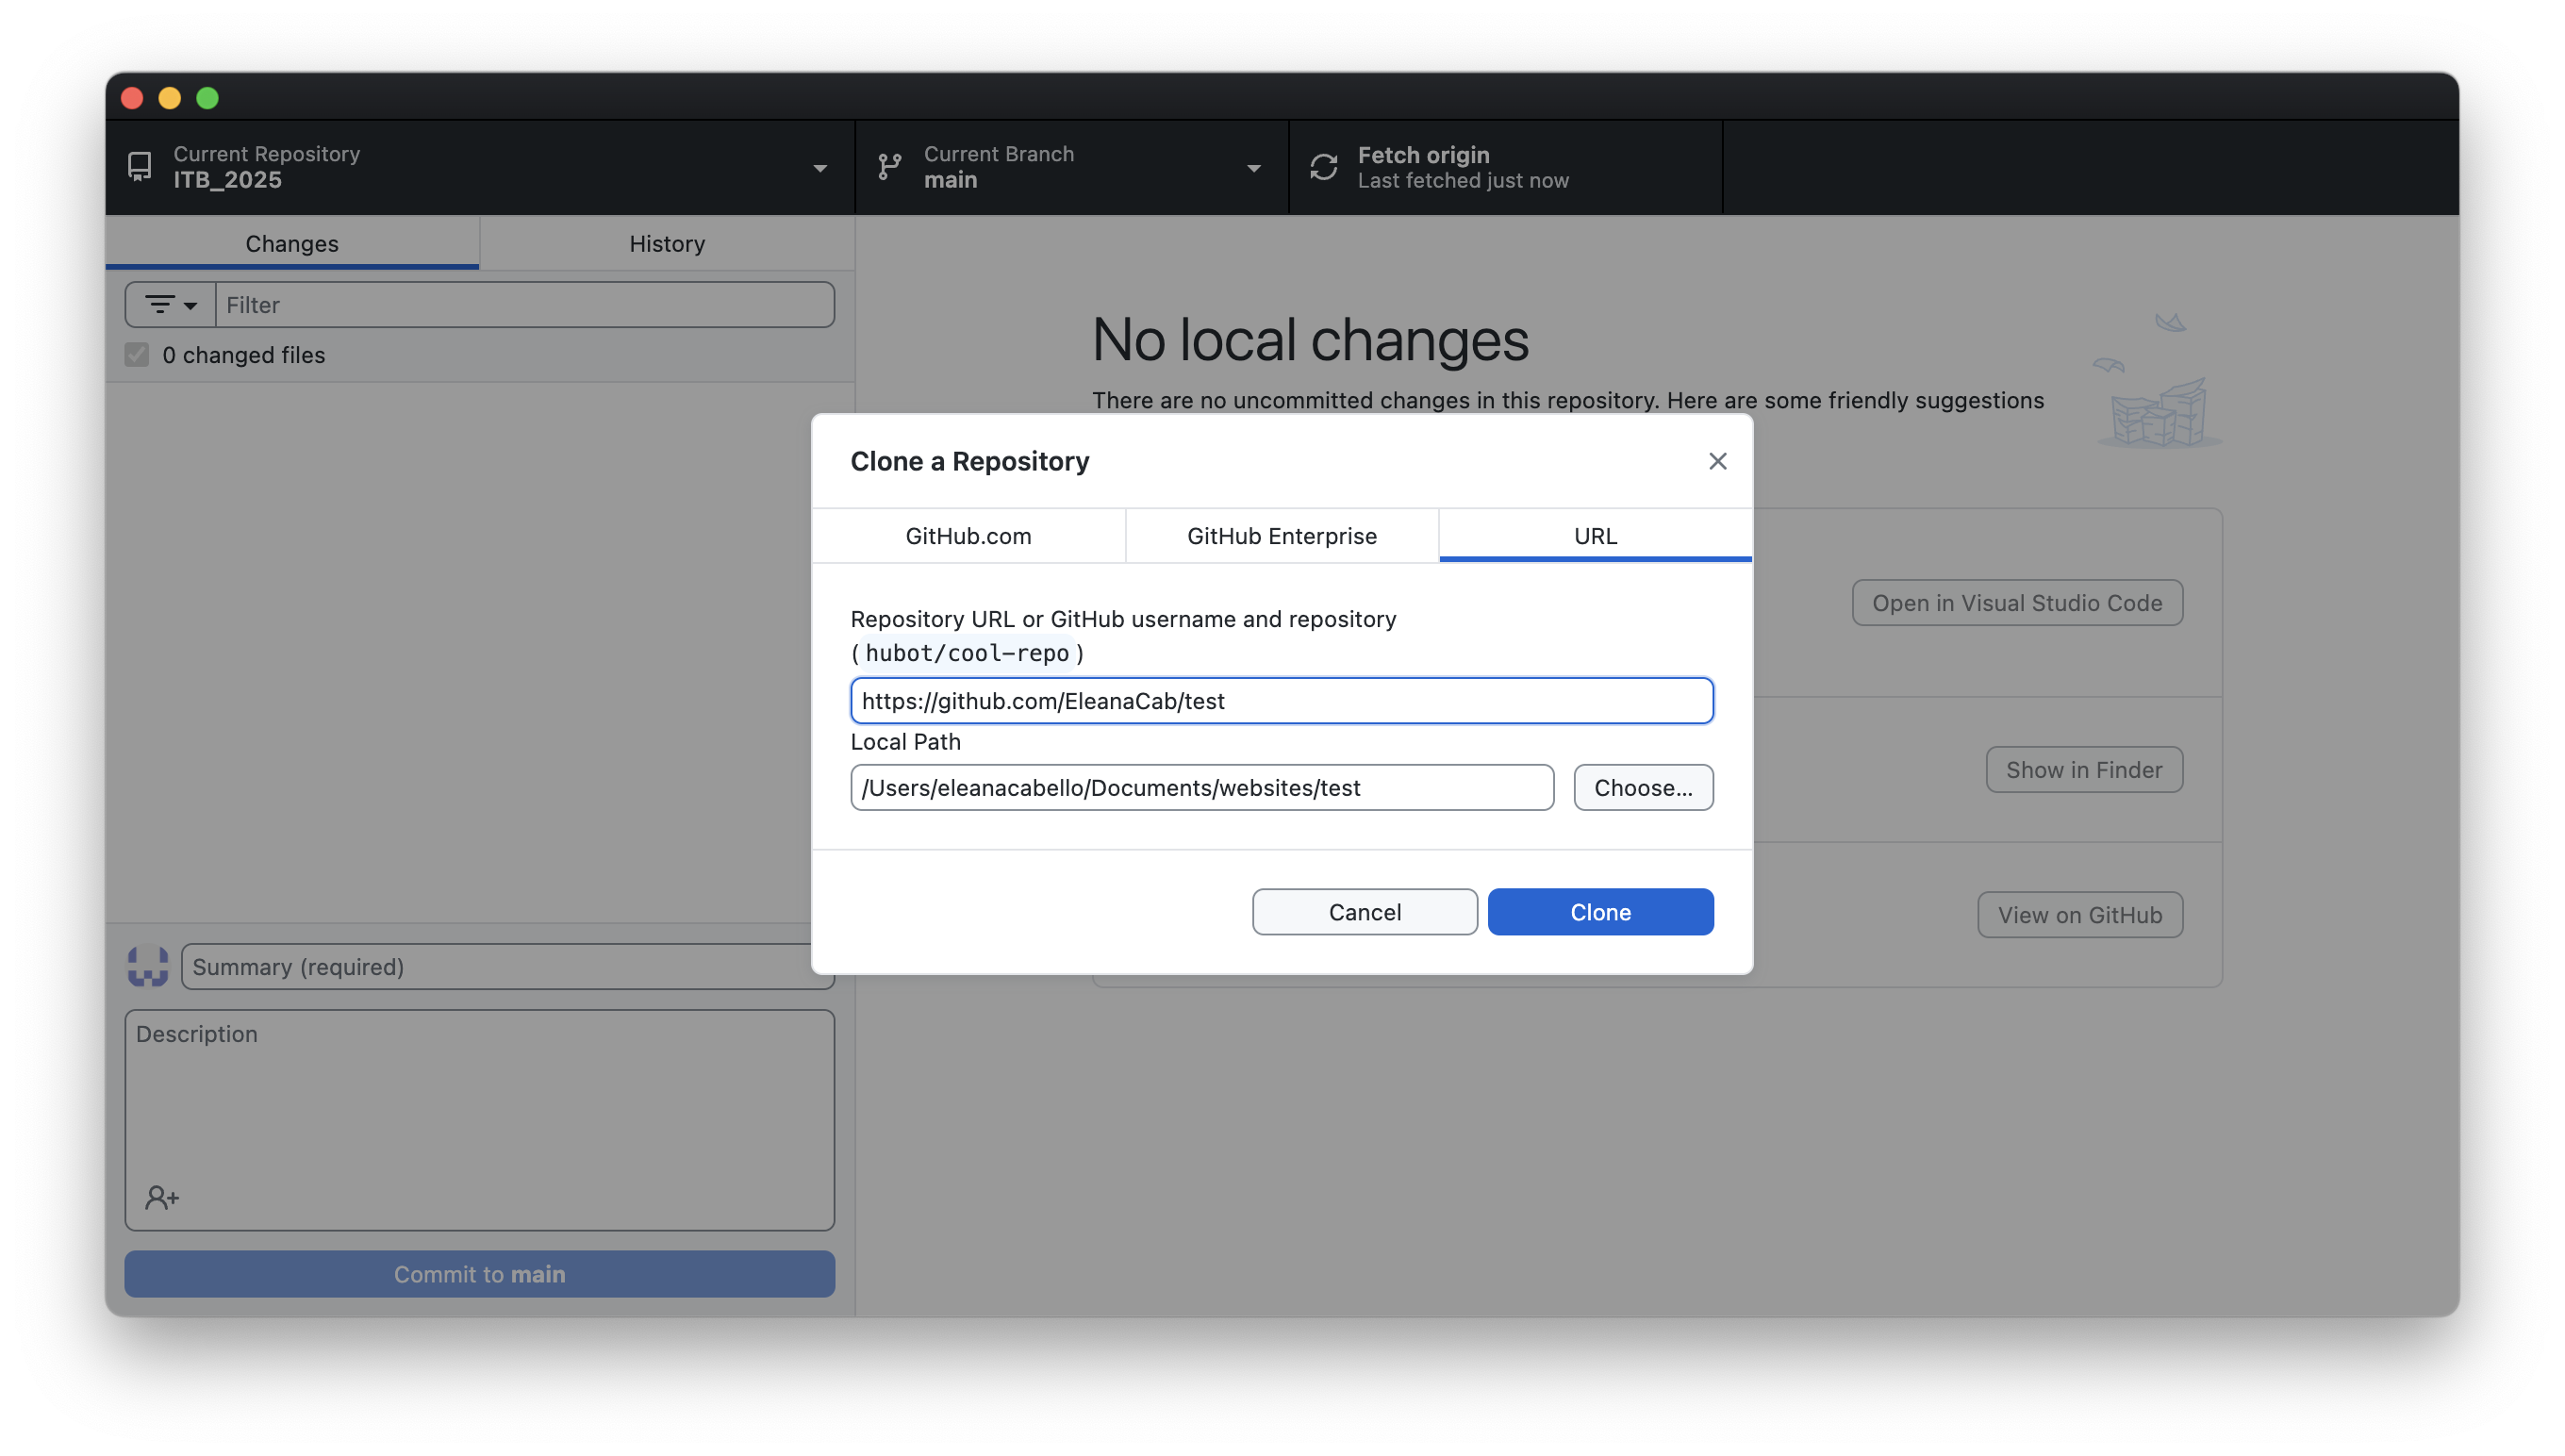
Task: Click the branch icon beside Current Branch
Action: point(889,166)
